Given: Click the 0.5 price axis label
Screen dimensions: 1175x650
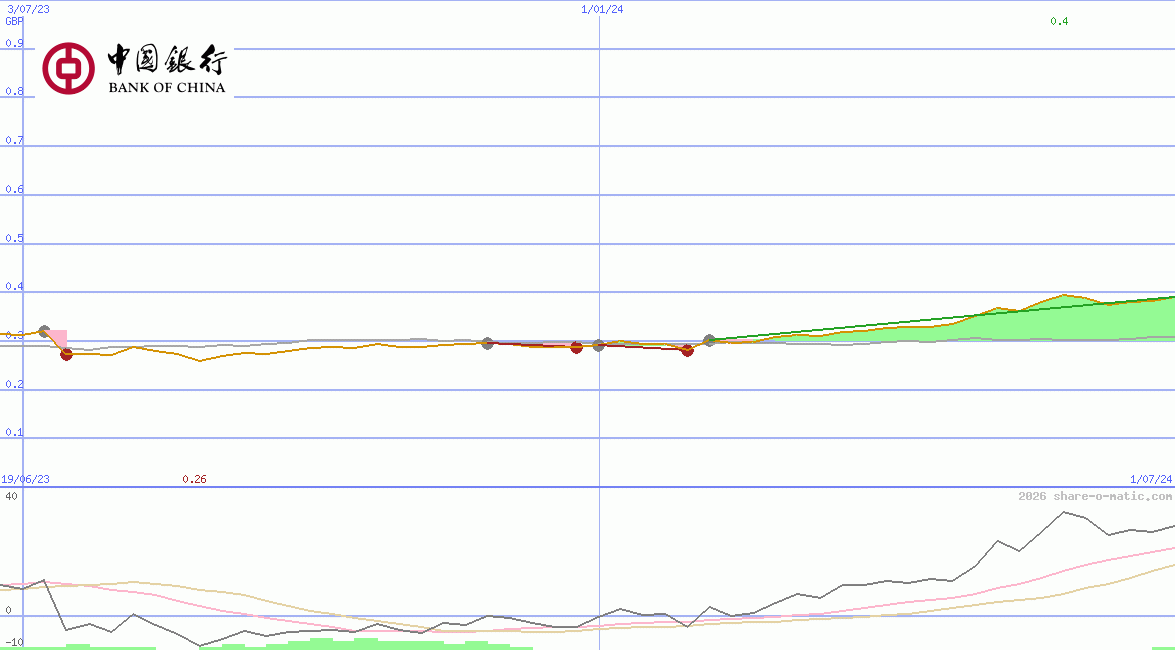Looking at the screenshot, I should (14, 238).
